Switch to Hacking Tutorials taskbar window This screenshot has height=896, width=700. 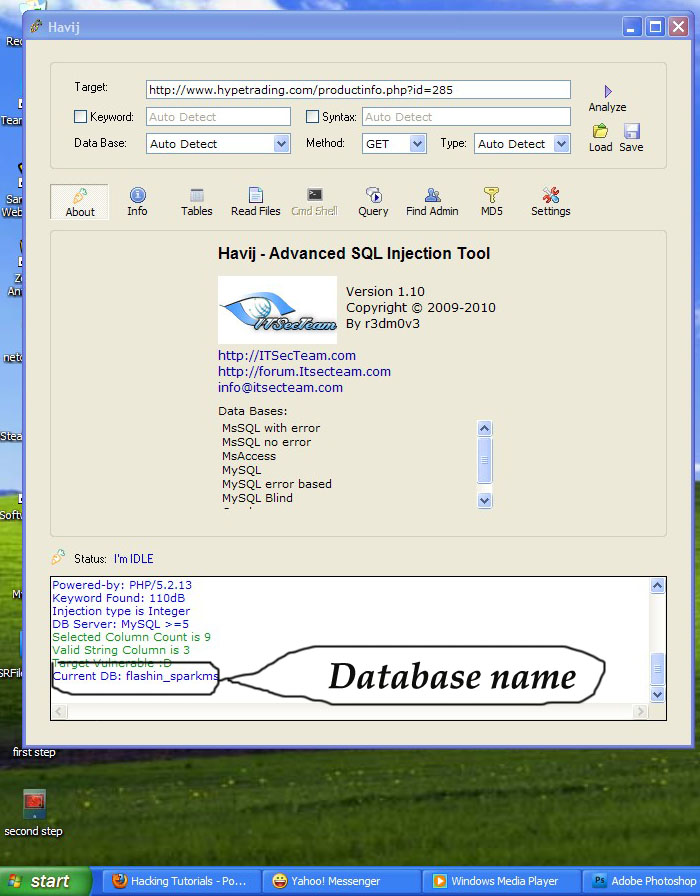click(x=181, y=881)
